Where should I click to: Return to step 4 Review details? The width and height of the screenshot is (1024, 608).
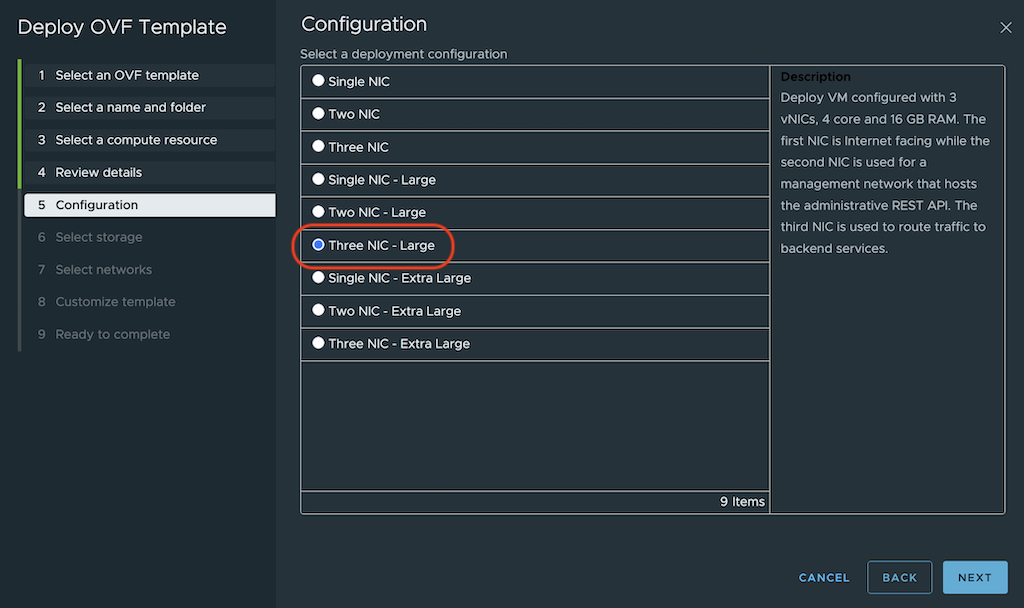coord(98,172)
